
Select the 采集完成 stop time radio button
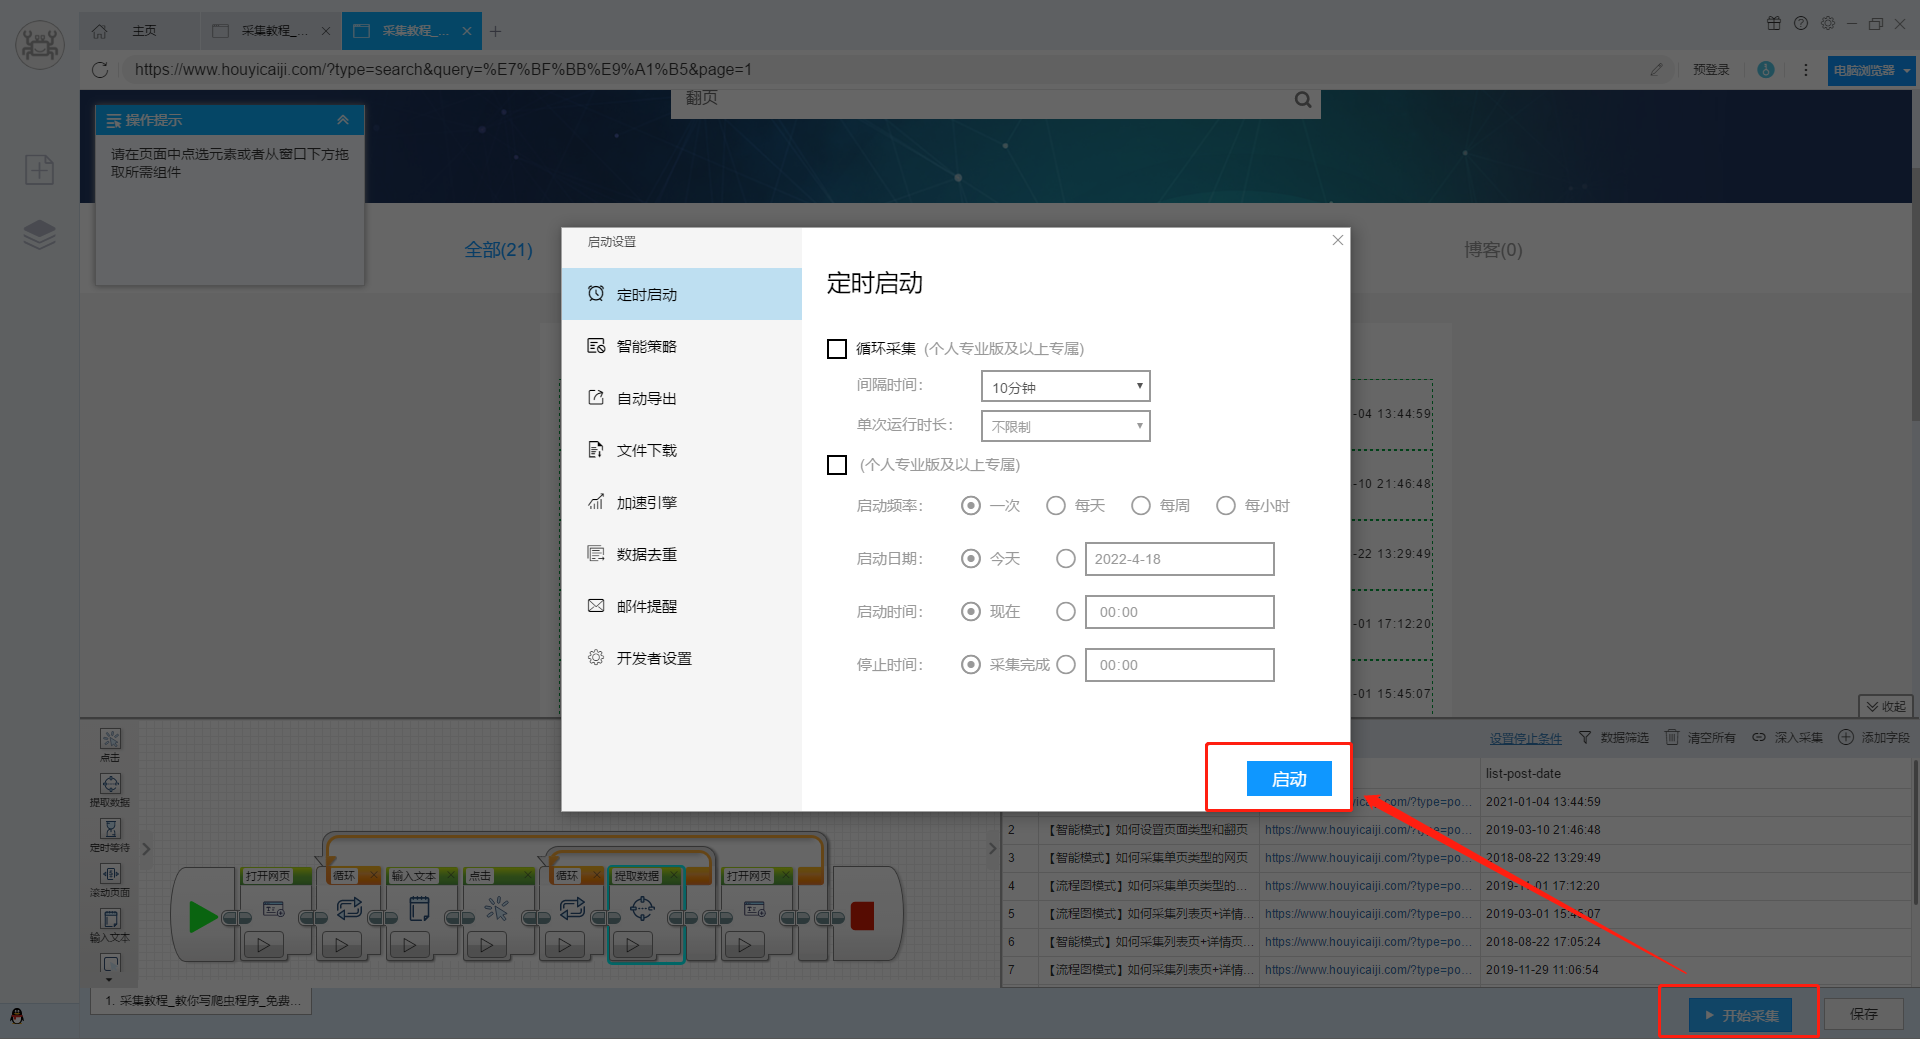(x=970, y=665)
